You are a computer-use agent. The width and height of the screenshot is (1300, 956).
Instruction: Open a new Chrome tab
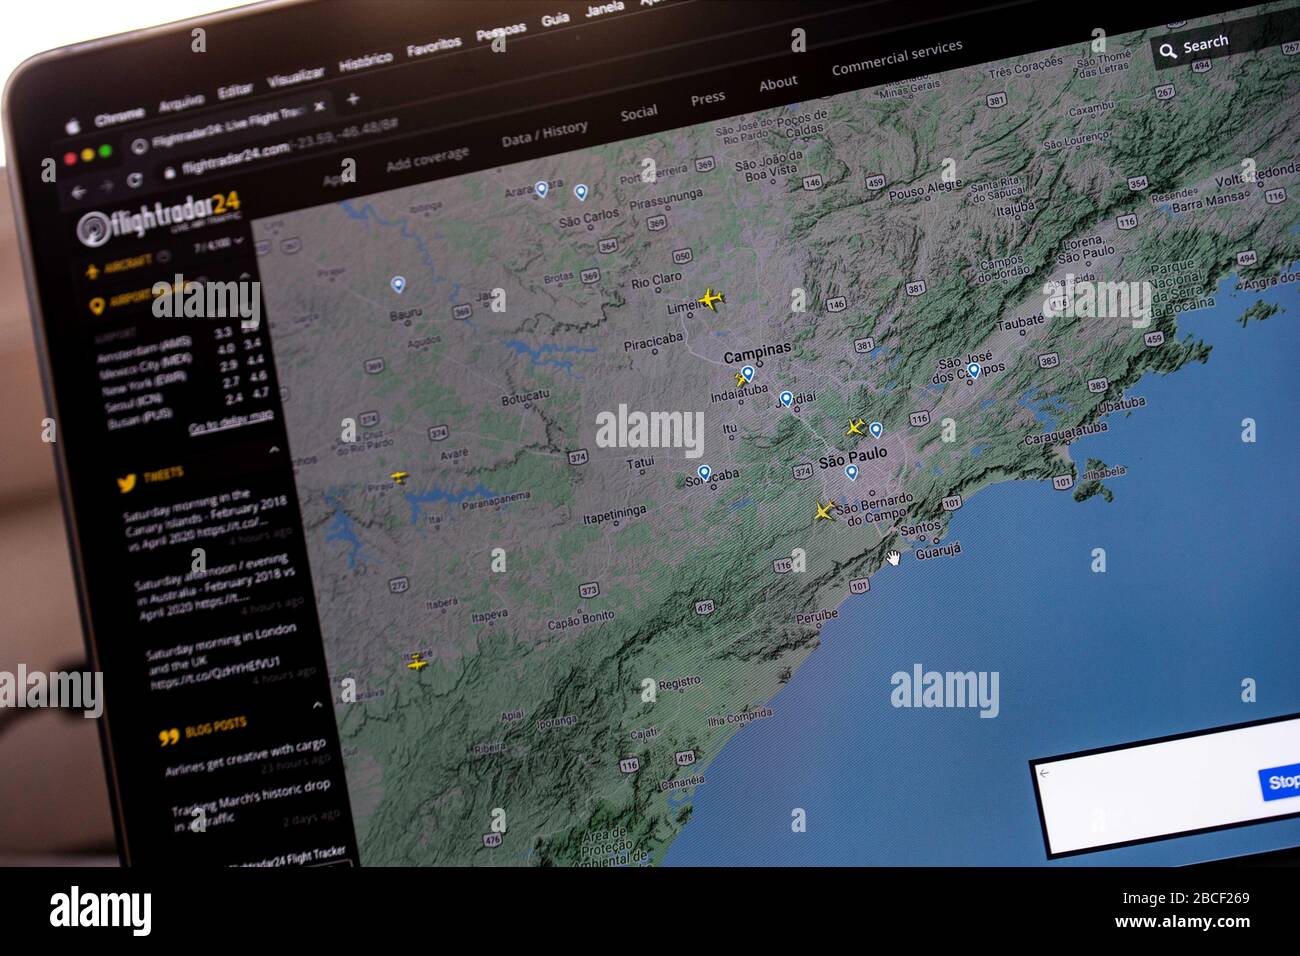click(x=352, y=98)
